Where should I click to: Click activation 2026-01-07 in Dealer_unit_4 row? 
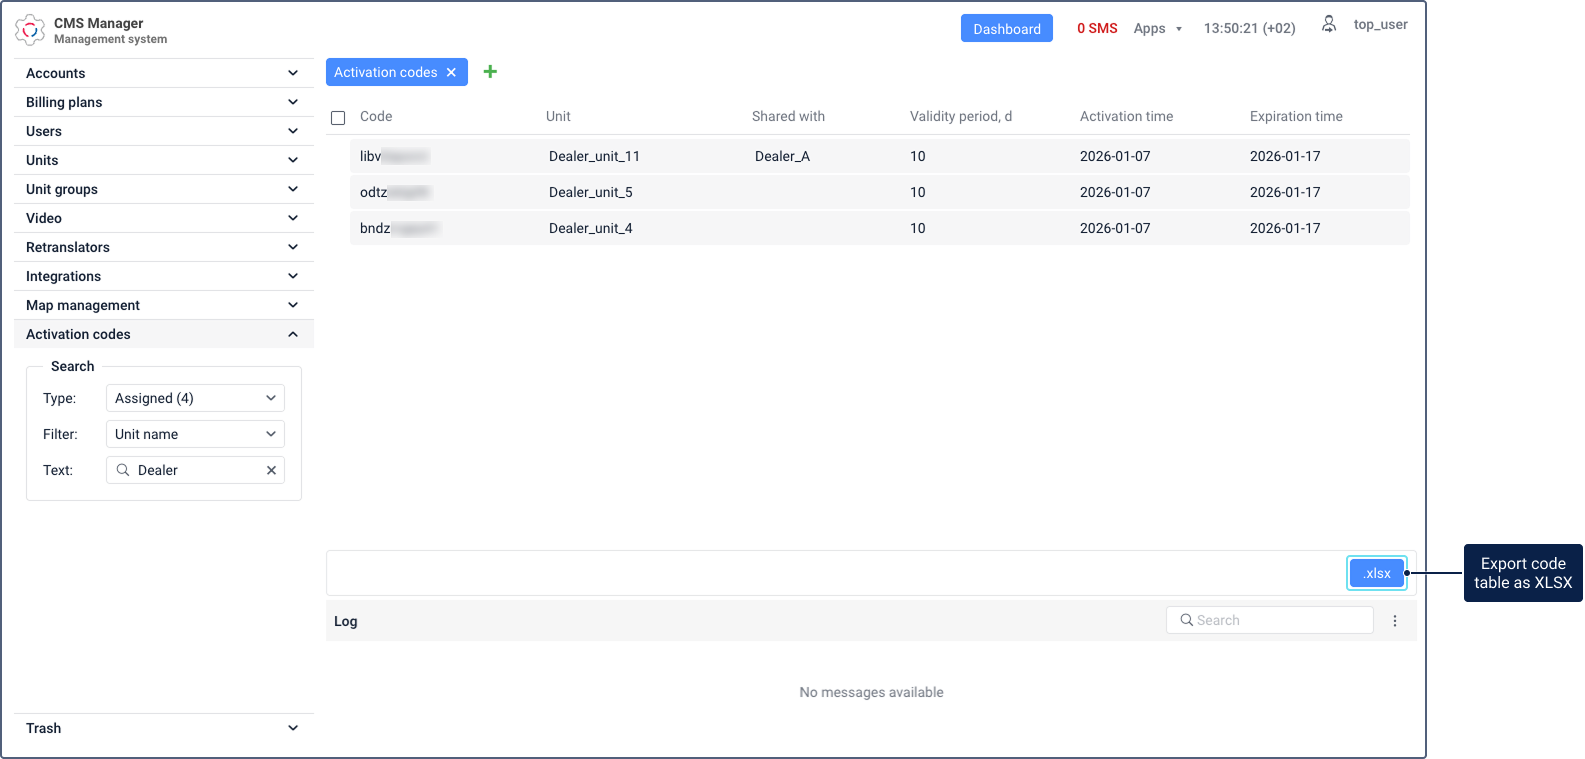1115,228
